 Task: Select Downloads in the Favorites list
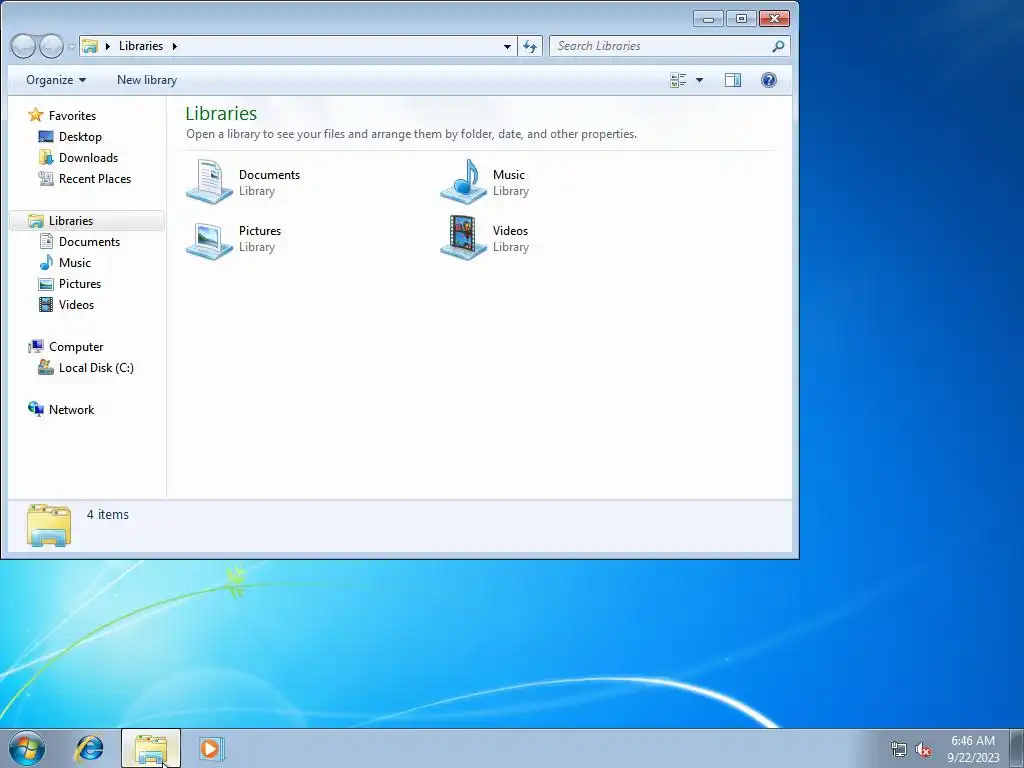(x=88, y=157)
